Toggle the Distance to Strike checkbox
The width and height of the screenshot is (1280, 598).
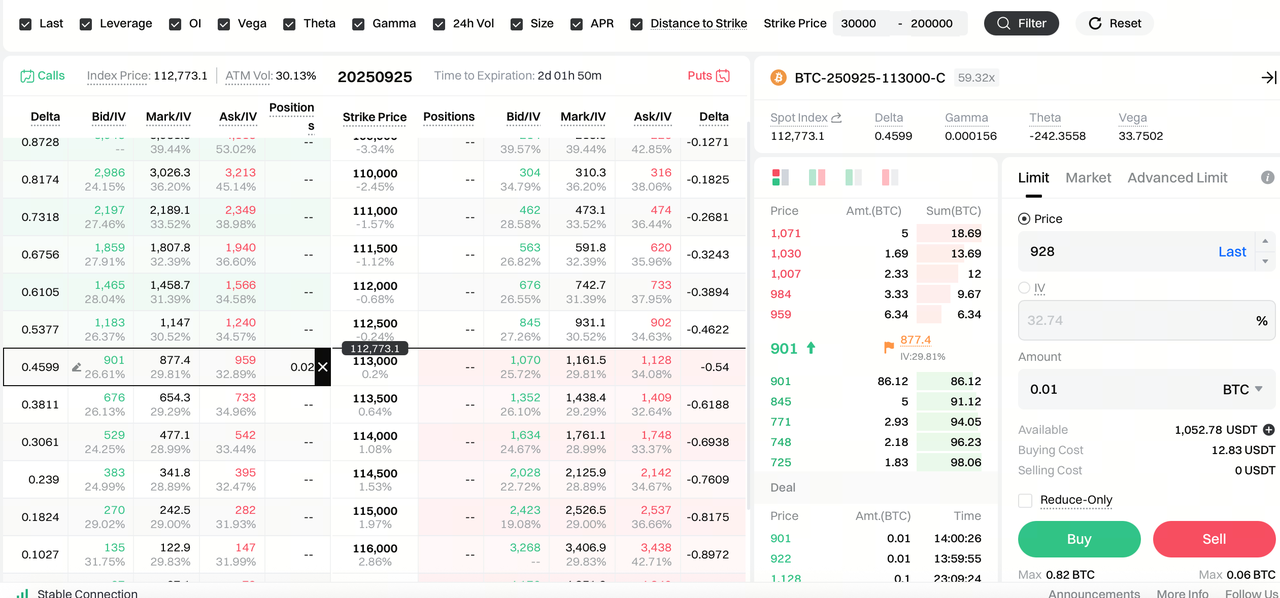coord(636,24)
